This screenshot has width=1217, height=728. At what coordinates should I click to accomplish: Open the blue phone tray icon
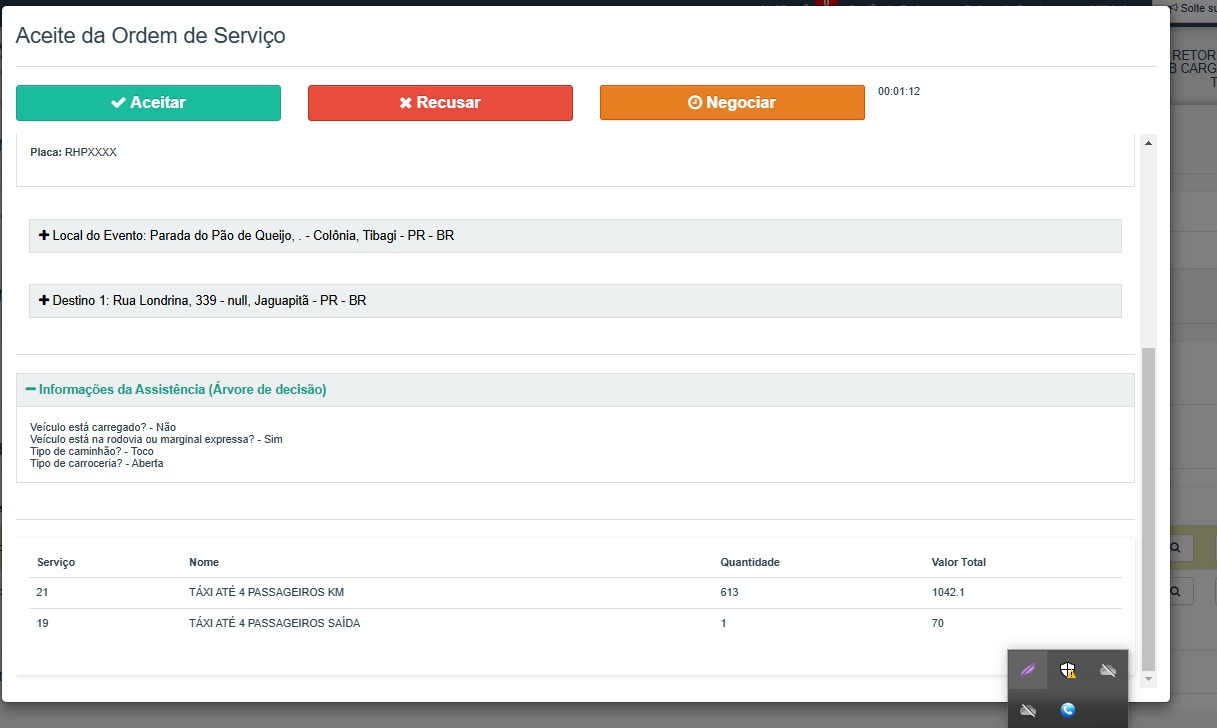click(x=1068, y=710)
